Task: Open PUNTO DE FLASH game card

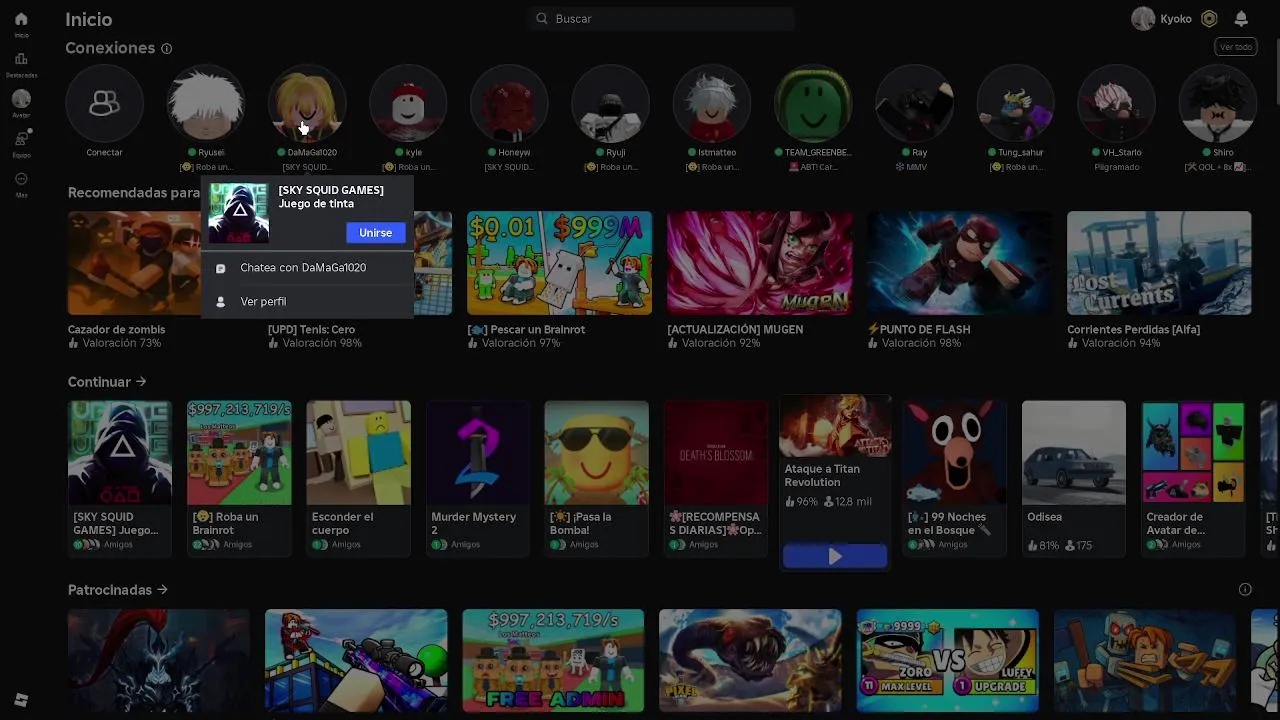Action: click(959, 280)
